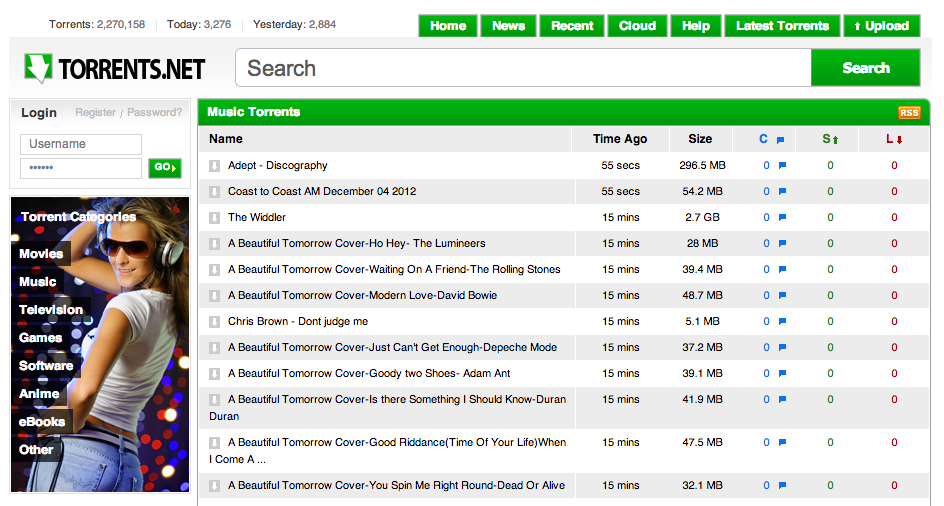Click comment flag for Adept - Discography
This screenshot has width=944, height=506.
tap(782, 166)
